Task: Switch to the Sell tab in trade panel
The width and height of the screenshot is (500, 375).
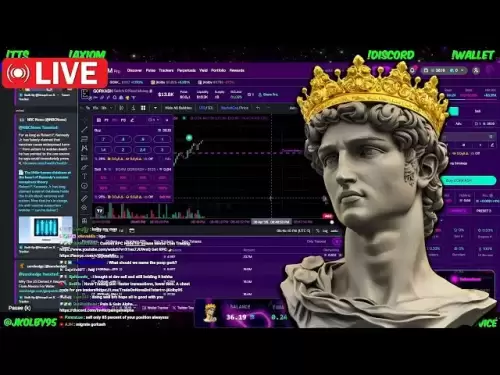Action: pyautogui.click(x=478, y=111)
